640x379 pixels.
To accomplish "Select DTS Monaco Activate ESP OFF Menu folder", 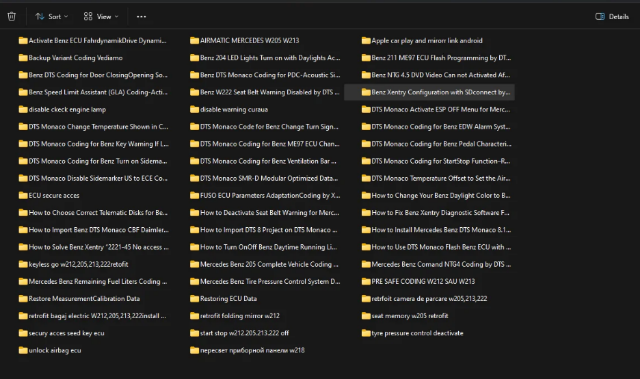I will click(x=441, y=109).
